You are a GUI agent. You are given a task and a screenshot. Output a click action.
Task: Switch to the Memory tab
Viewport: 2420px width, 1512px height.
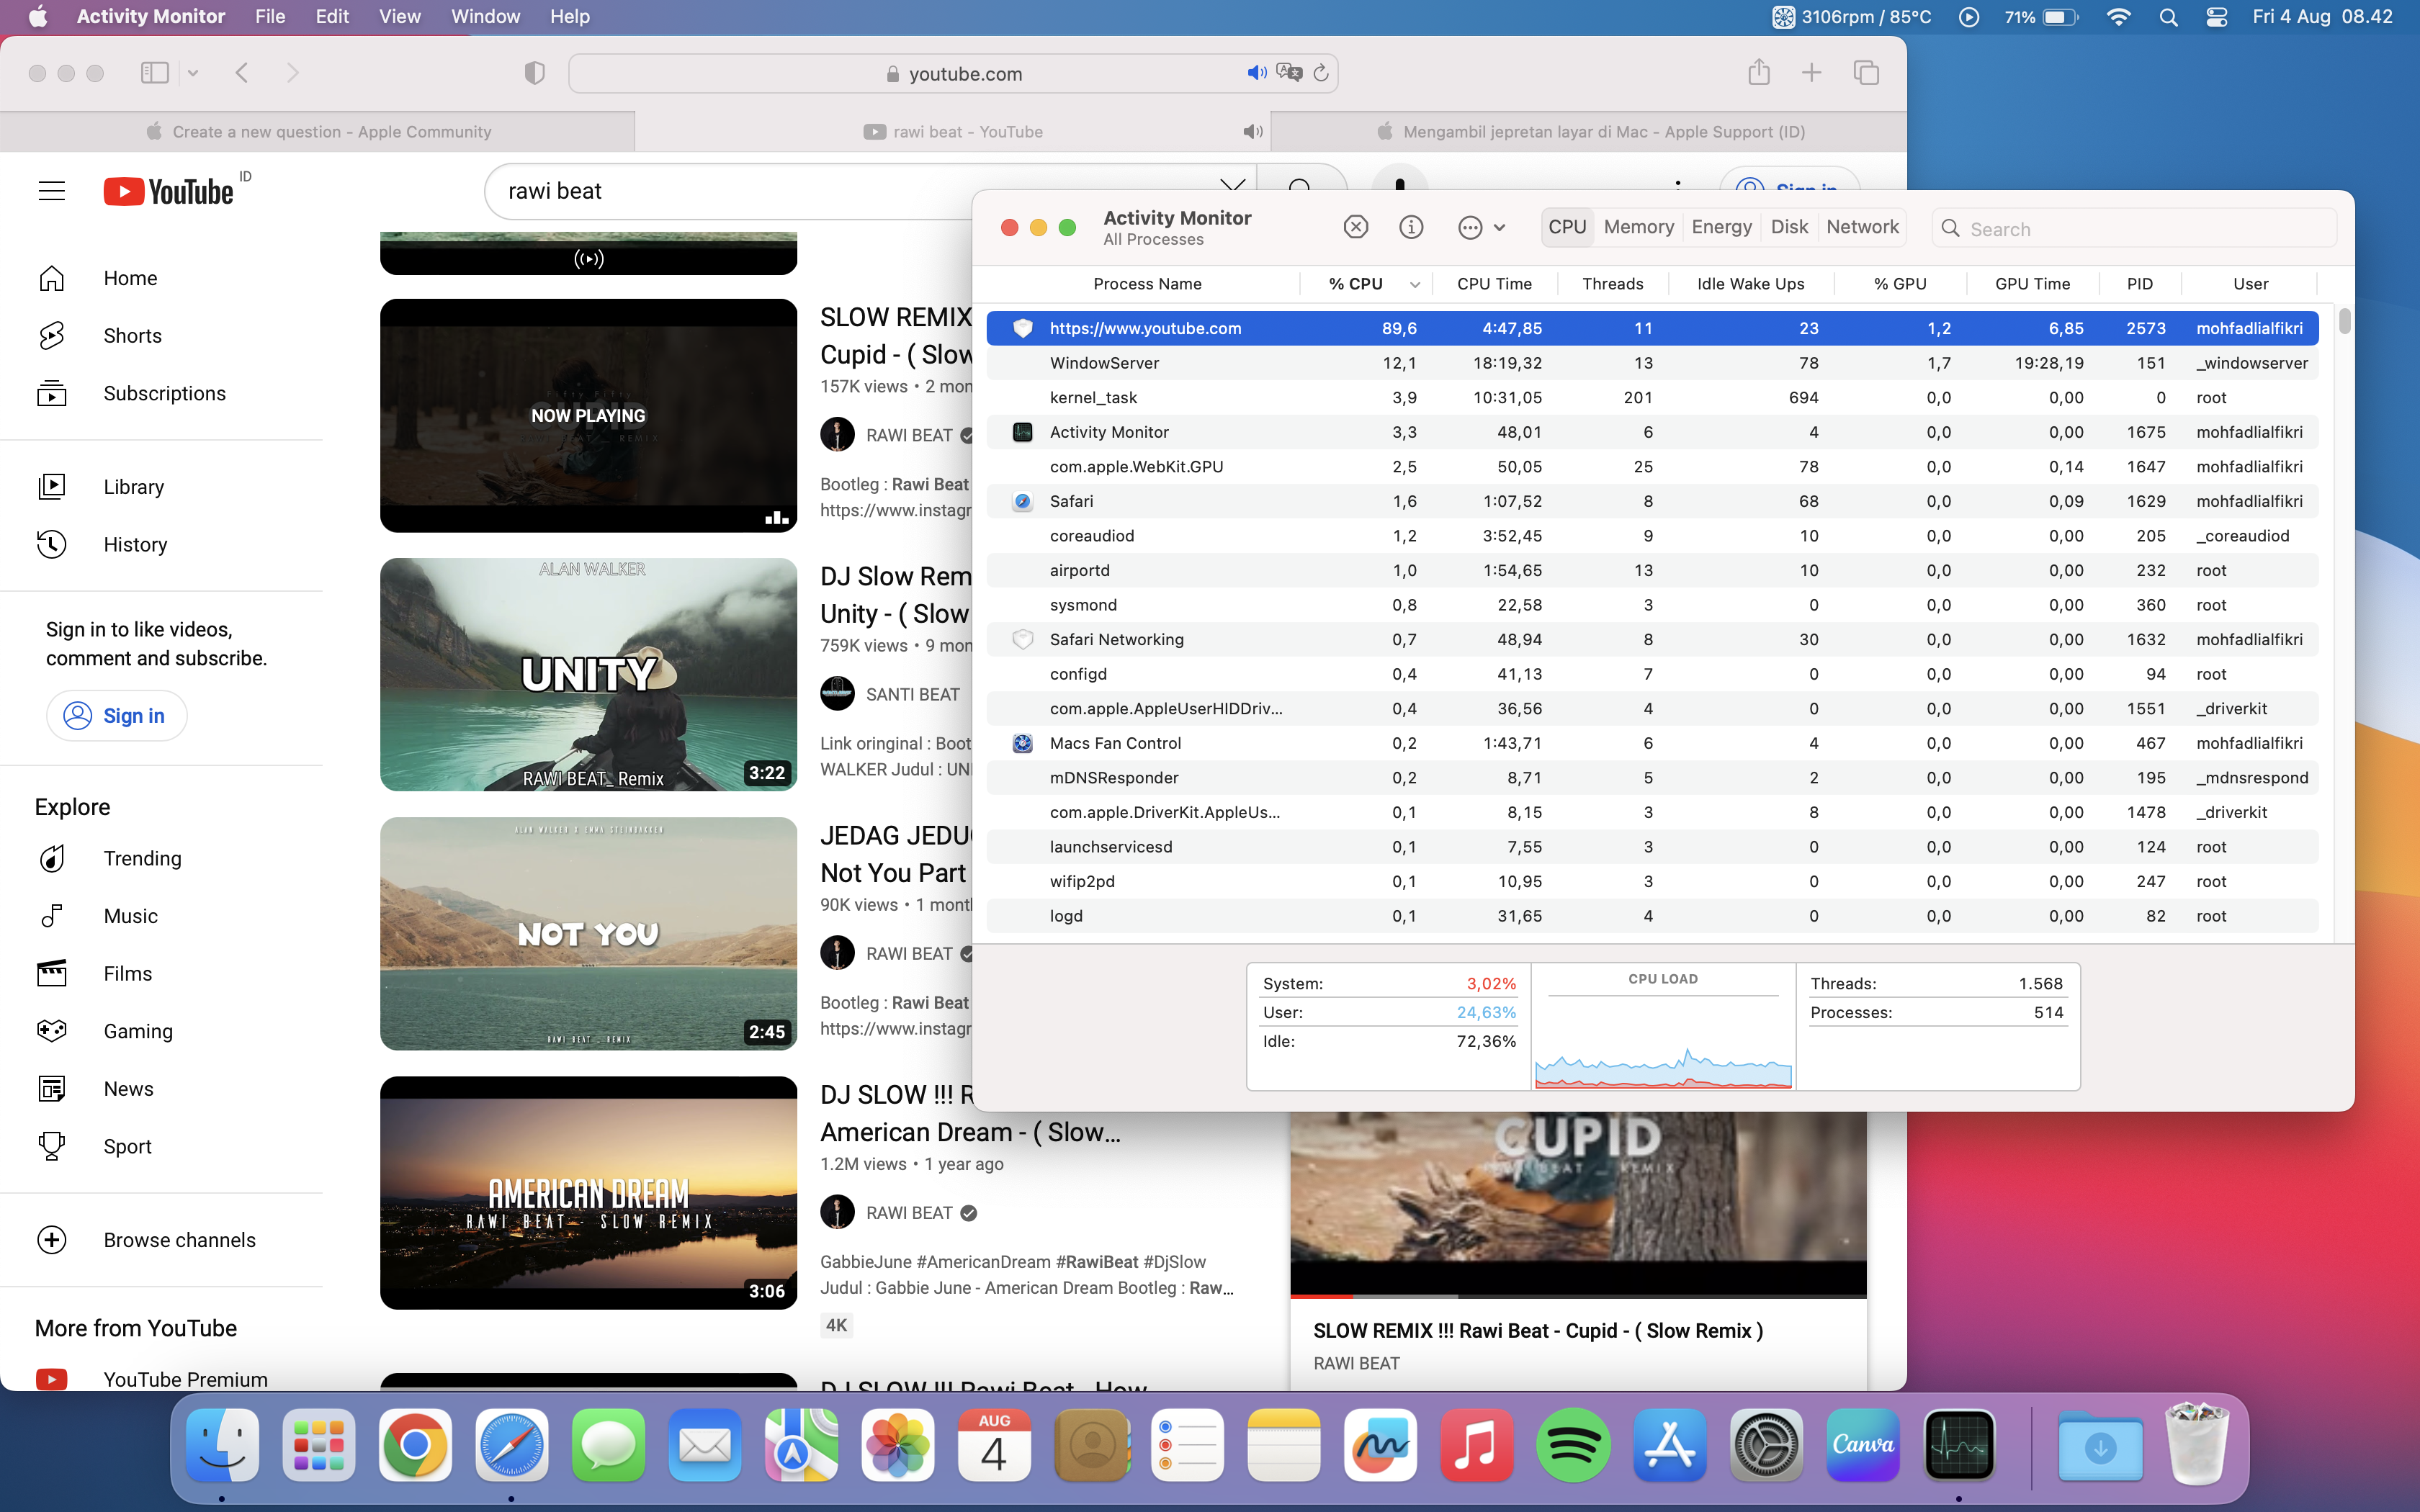pos(1638,227)
